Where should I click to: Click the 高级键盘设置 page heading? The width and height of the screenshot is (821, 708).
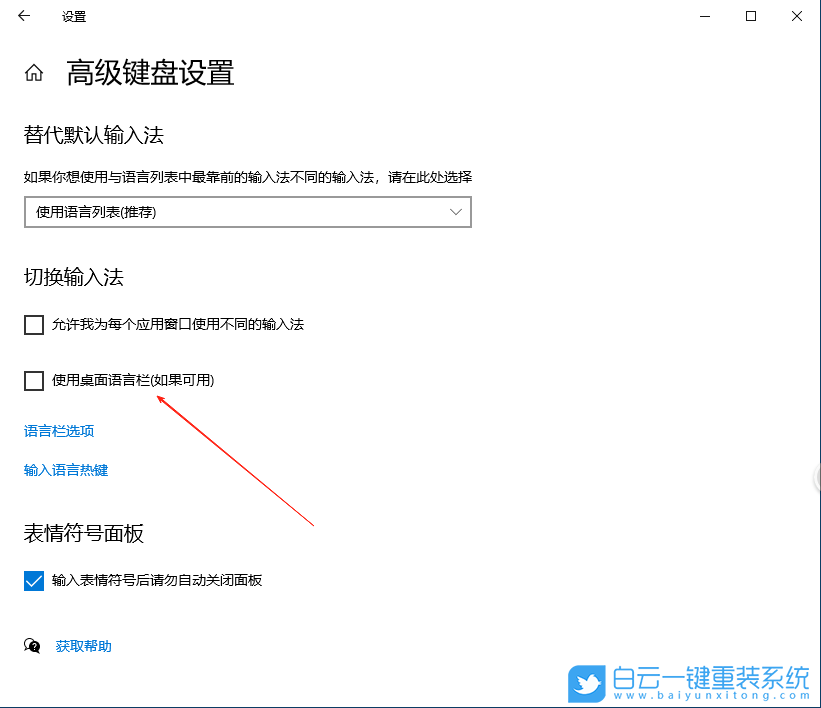click(148, 73)
